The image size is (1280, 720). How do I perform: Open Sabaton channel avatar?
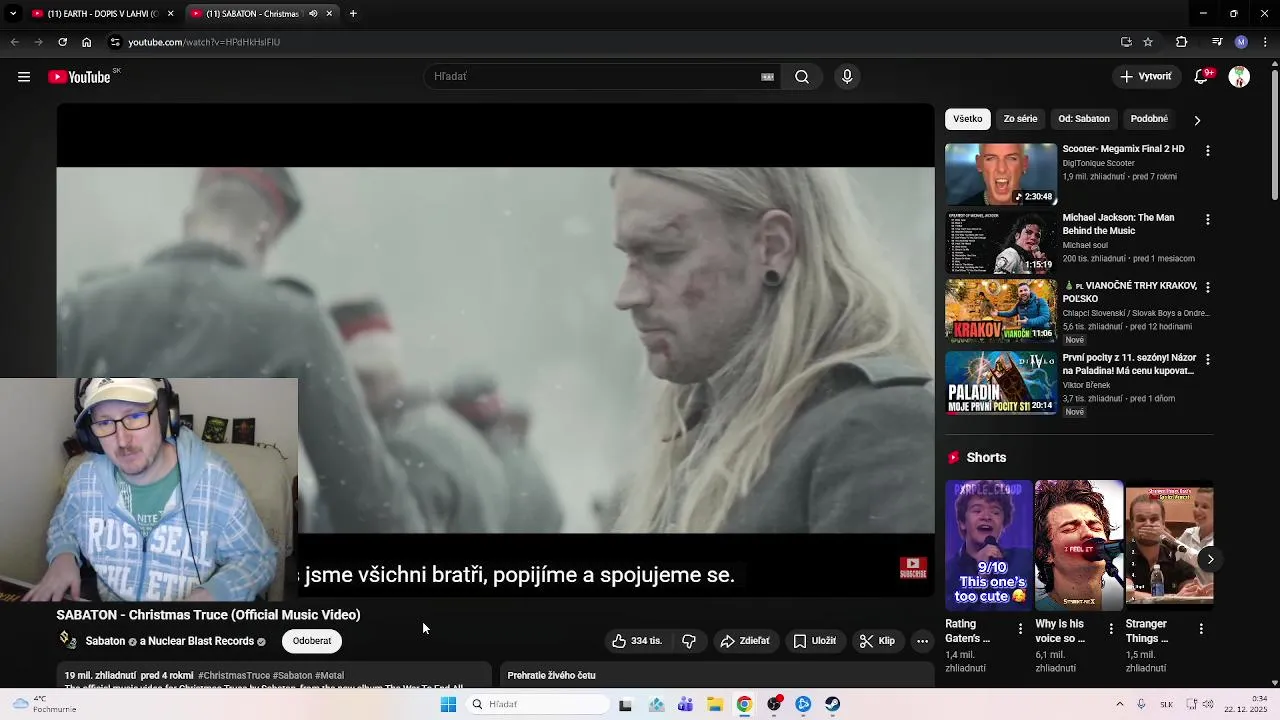(x=68, y=640)
